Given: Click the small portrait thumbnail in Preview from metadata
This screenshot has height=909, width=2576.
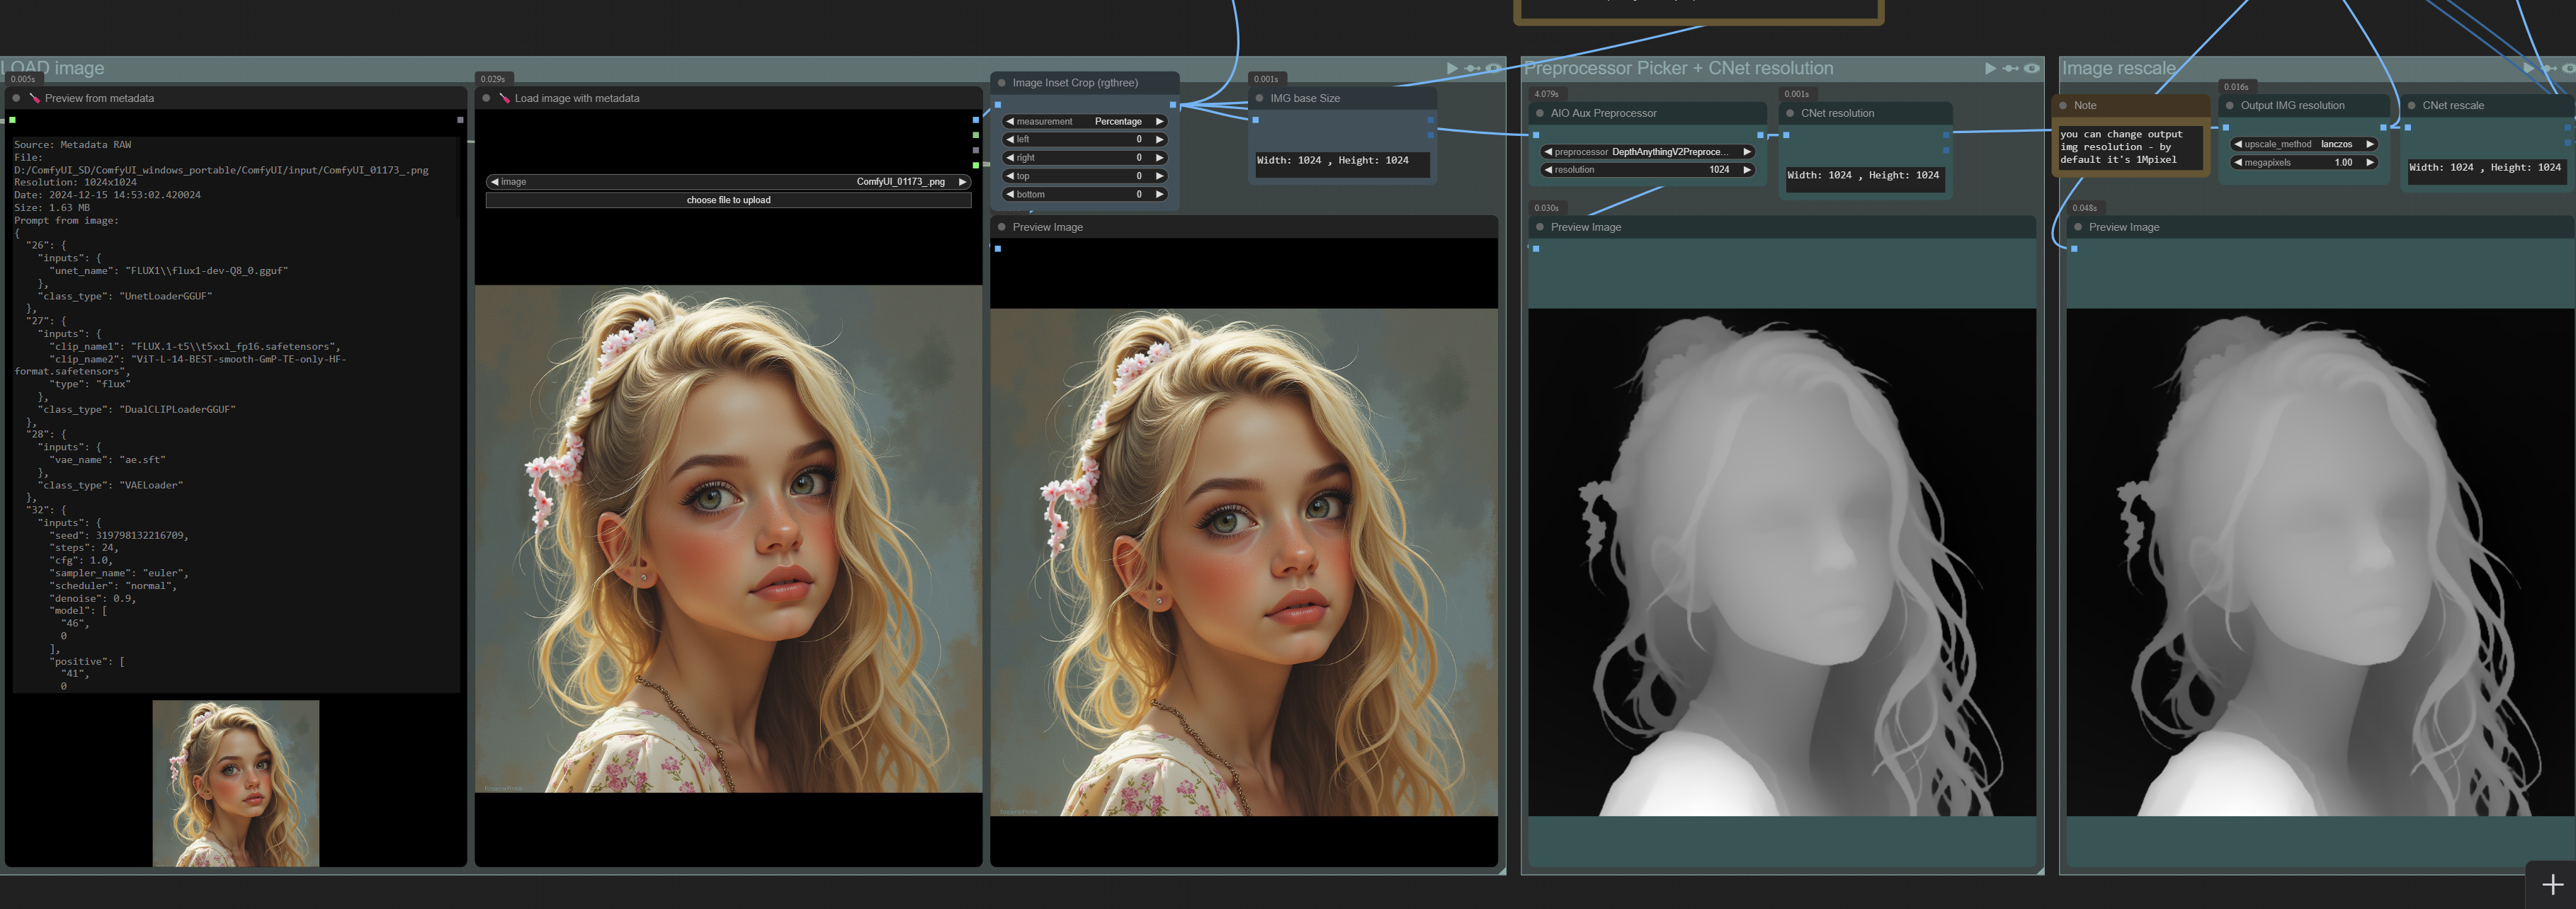Looking at the screenshot, I should [x=236, y=783].
